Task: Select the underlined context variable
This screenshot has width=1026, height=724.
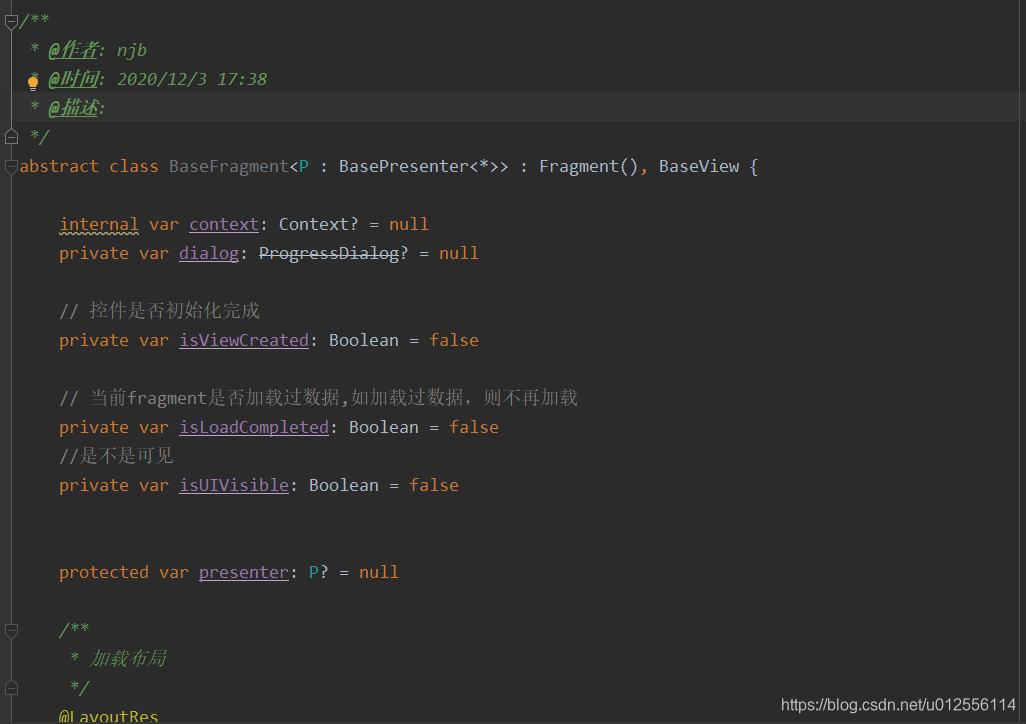Action: [223, 224]
